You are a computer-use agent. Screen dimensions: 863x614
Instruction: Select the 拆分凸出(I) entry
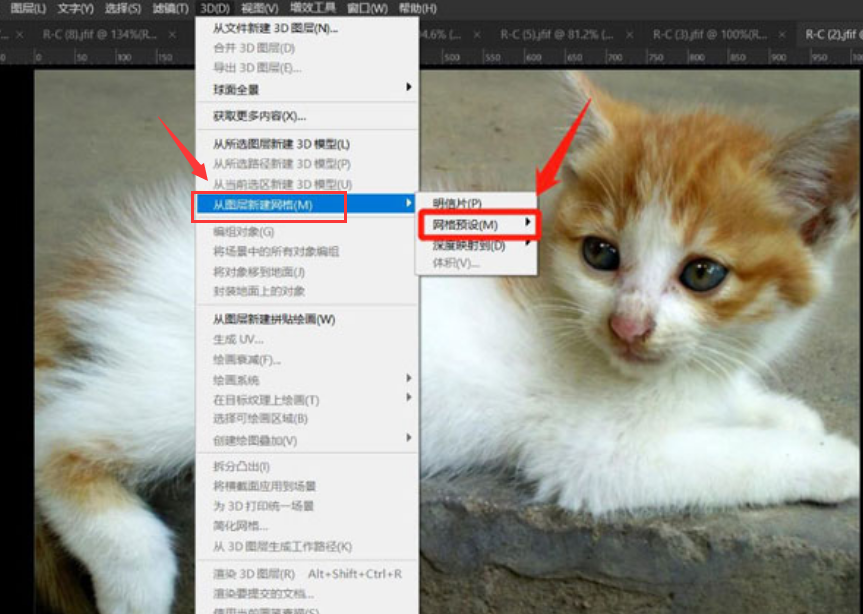point(307,467)
